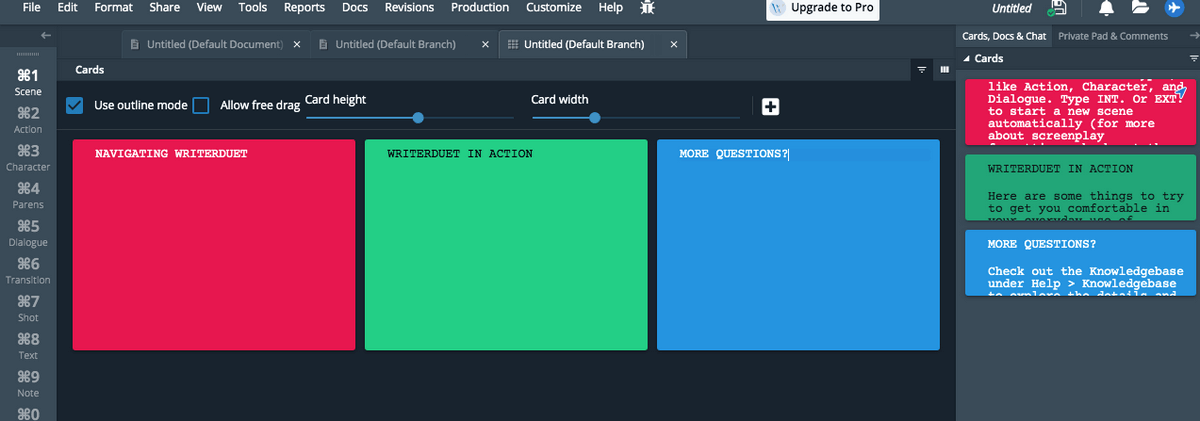Viewport: 1200px width, 421px height.
Task: Switch to Untitled (Default Document) tab
Action: point(213,45)
